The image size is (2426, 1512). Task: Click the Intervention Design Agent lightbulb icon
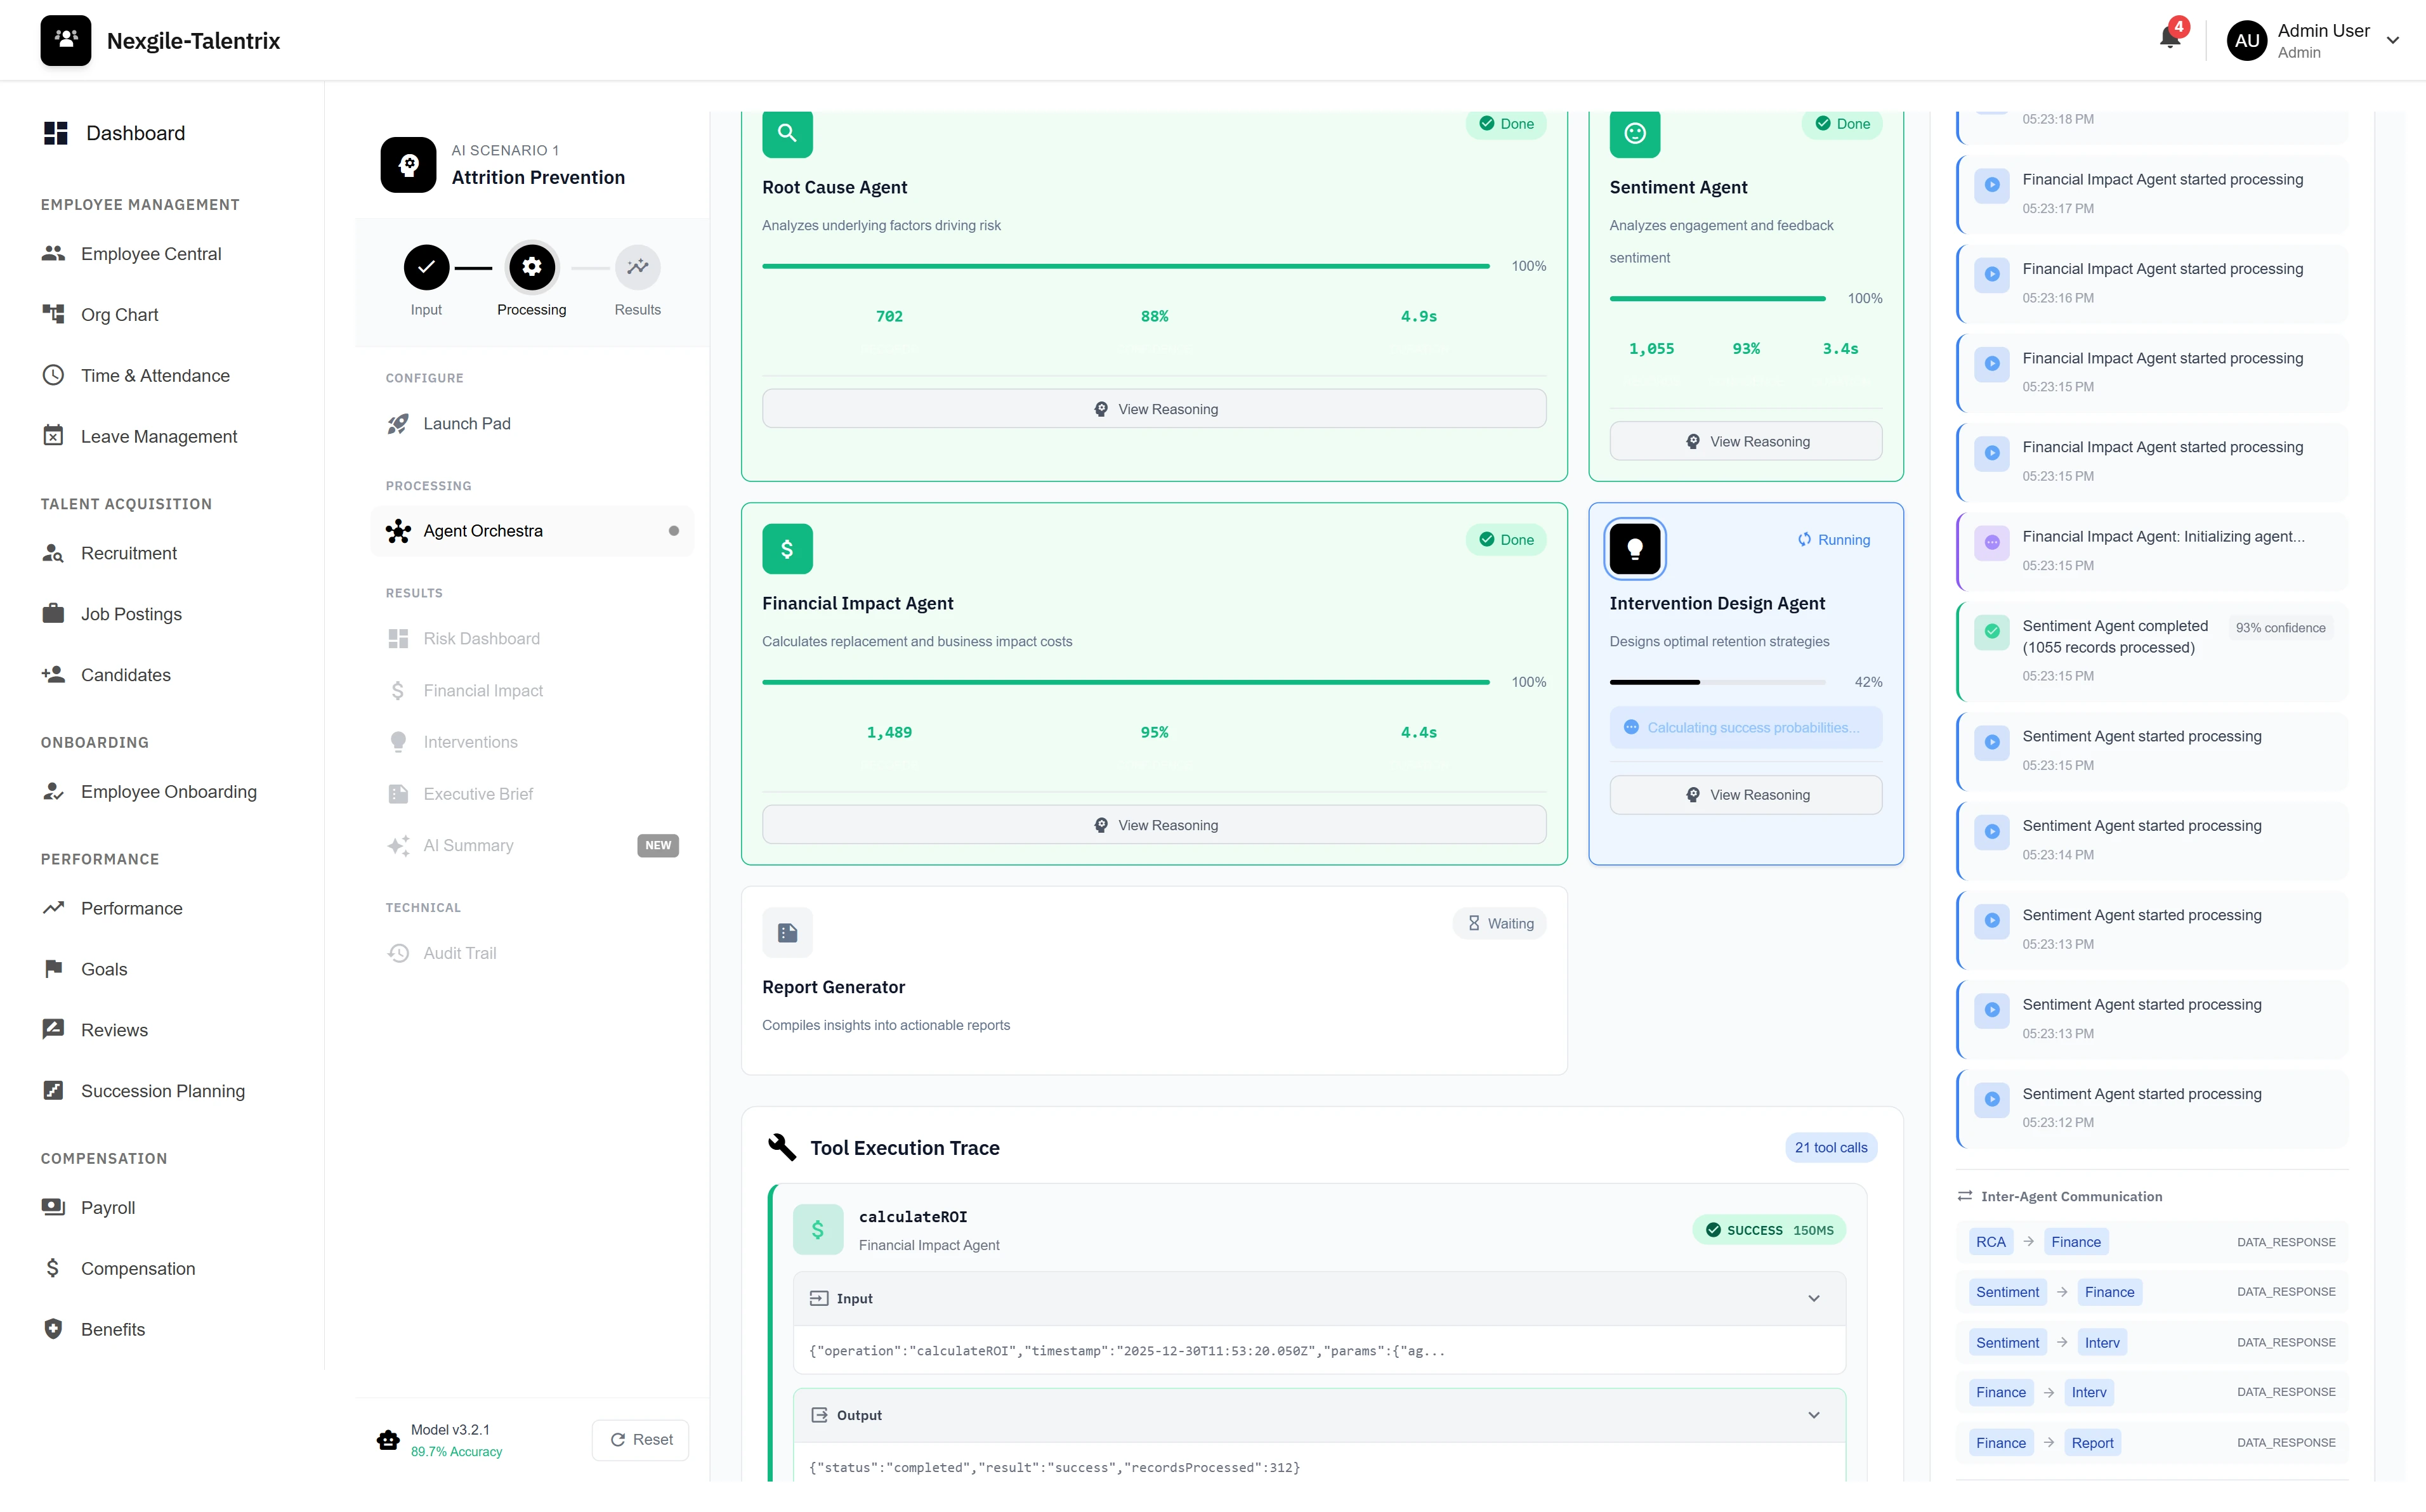coord(1634,548)
